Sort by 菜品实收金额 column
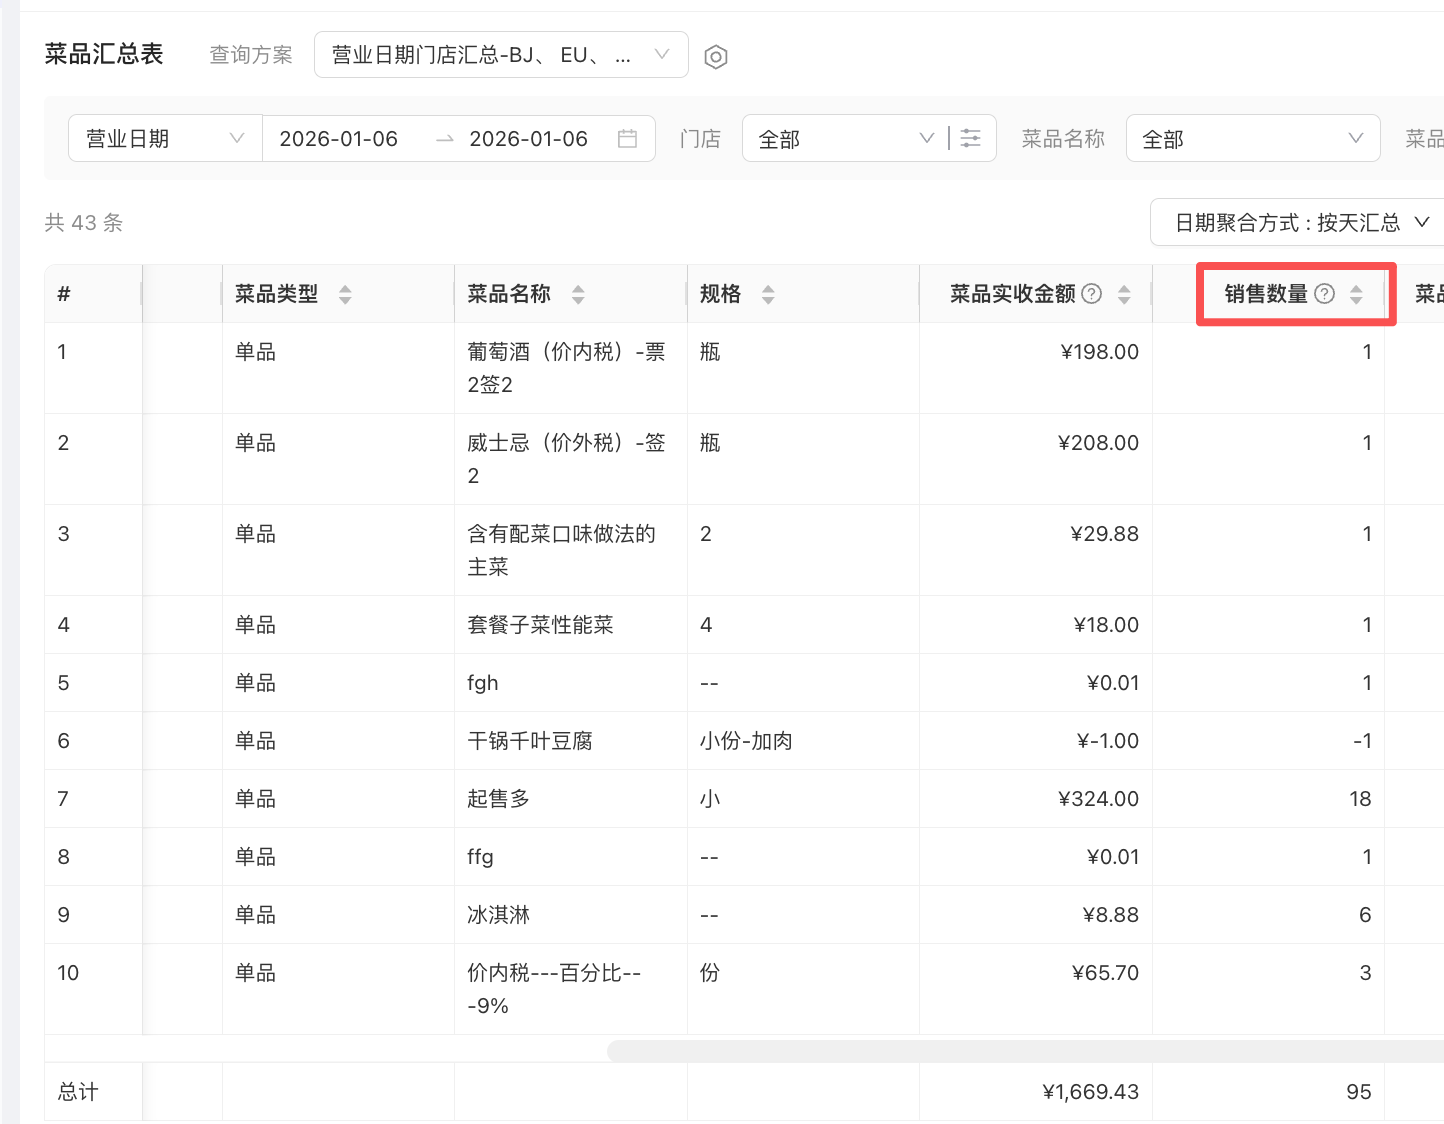The height and width of the screenshot is (1124, 1444). coord(1124,294)
